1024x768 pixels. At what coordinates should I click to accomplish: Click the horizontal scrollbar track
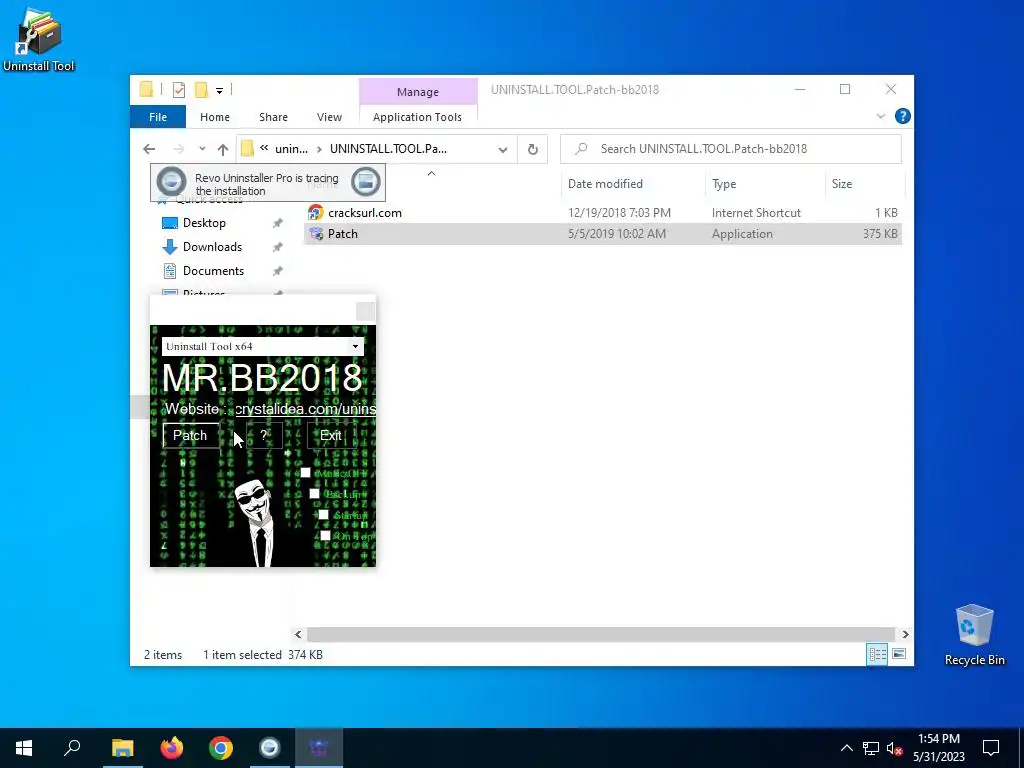pos(600,634)
